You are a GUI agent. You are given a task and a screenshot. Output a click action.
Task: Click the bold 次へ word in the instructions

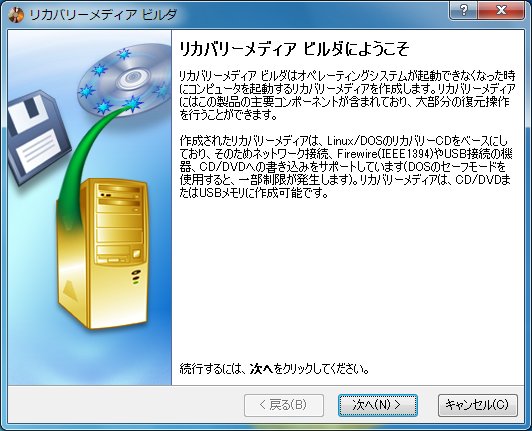pos(262,369)
